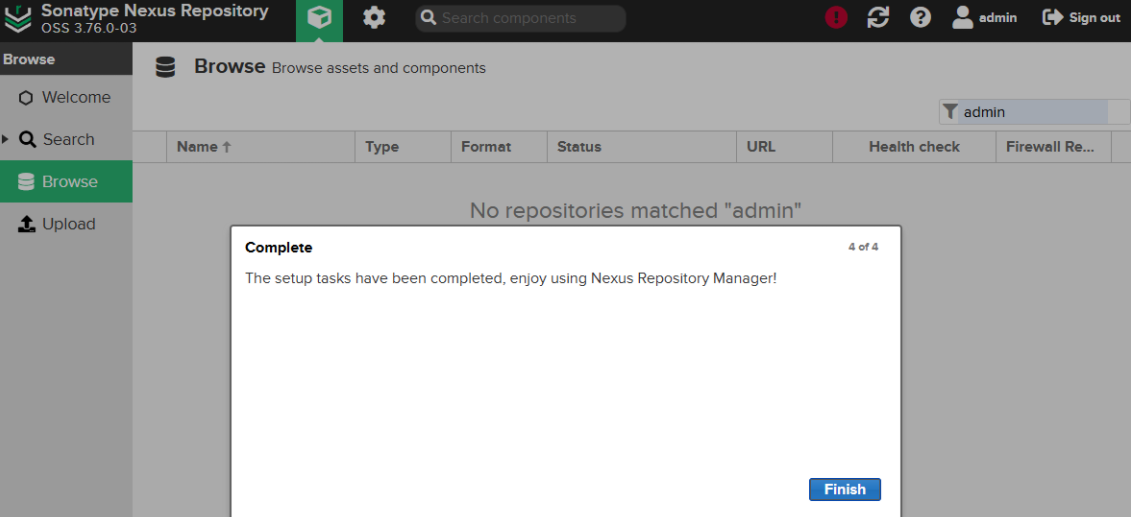The width and height of the screenshot is (1131, 517).
Task: Click the Browse database icon in page title
Action: tap(165, 68)
